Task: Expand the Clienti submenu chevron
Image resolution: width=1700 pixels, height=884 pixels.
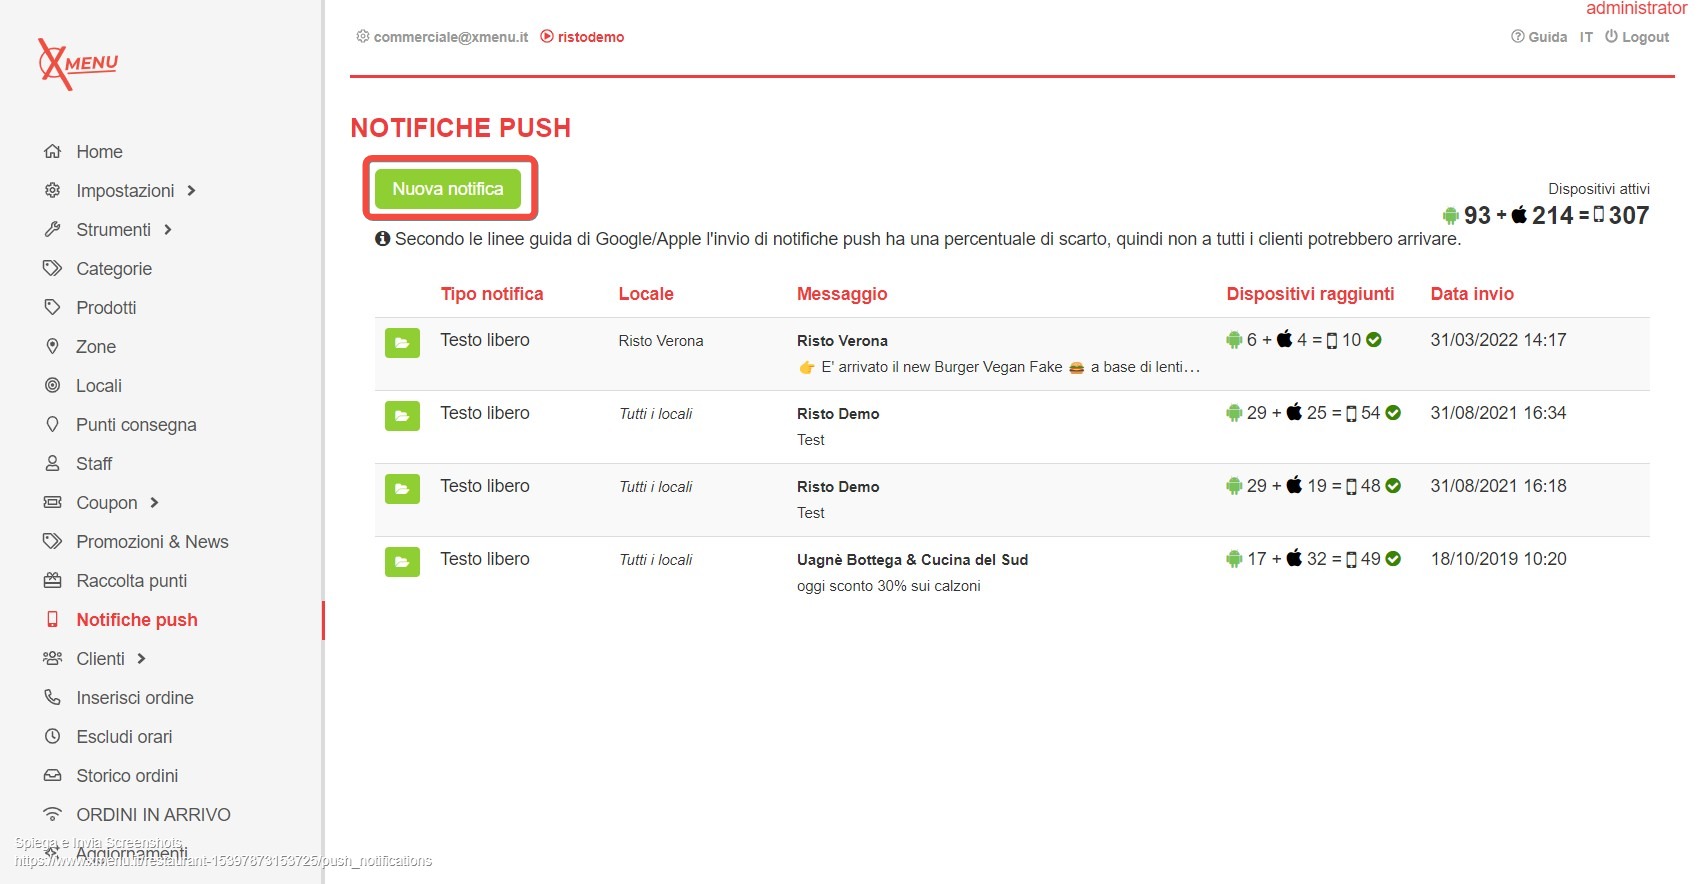Action: (x=142, y=659)
